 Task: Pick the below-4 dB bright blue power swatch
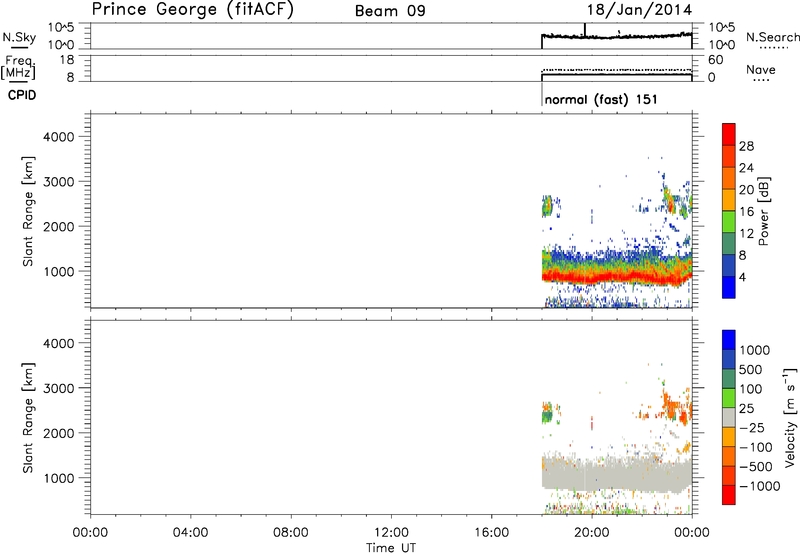click(x=729, y=288)
